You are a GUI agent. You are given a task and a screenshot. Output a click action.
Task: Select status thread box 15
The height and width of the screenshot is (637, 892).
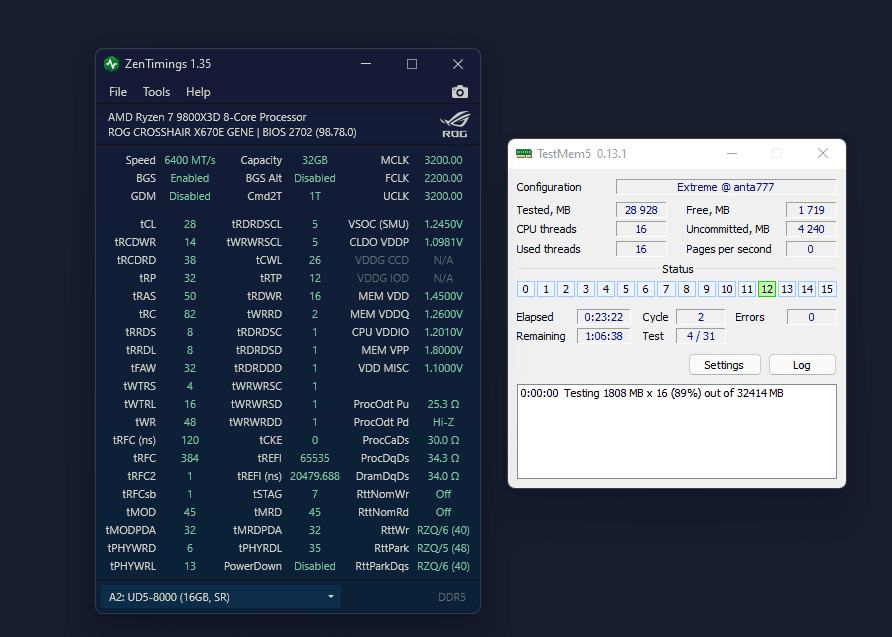827,289
